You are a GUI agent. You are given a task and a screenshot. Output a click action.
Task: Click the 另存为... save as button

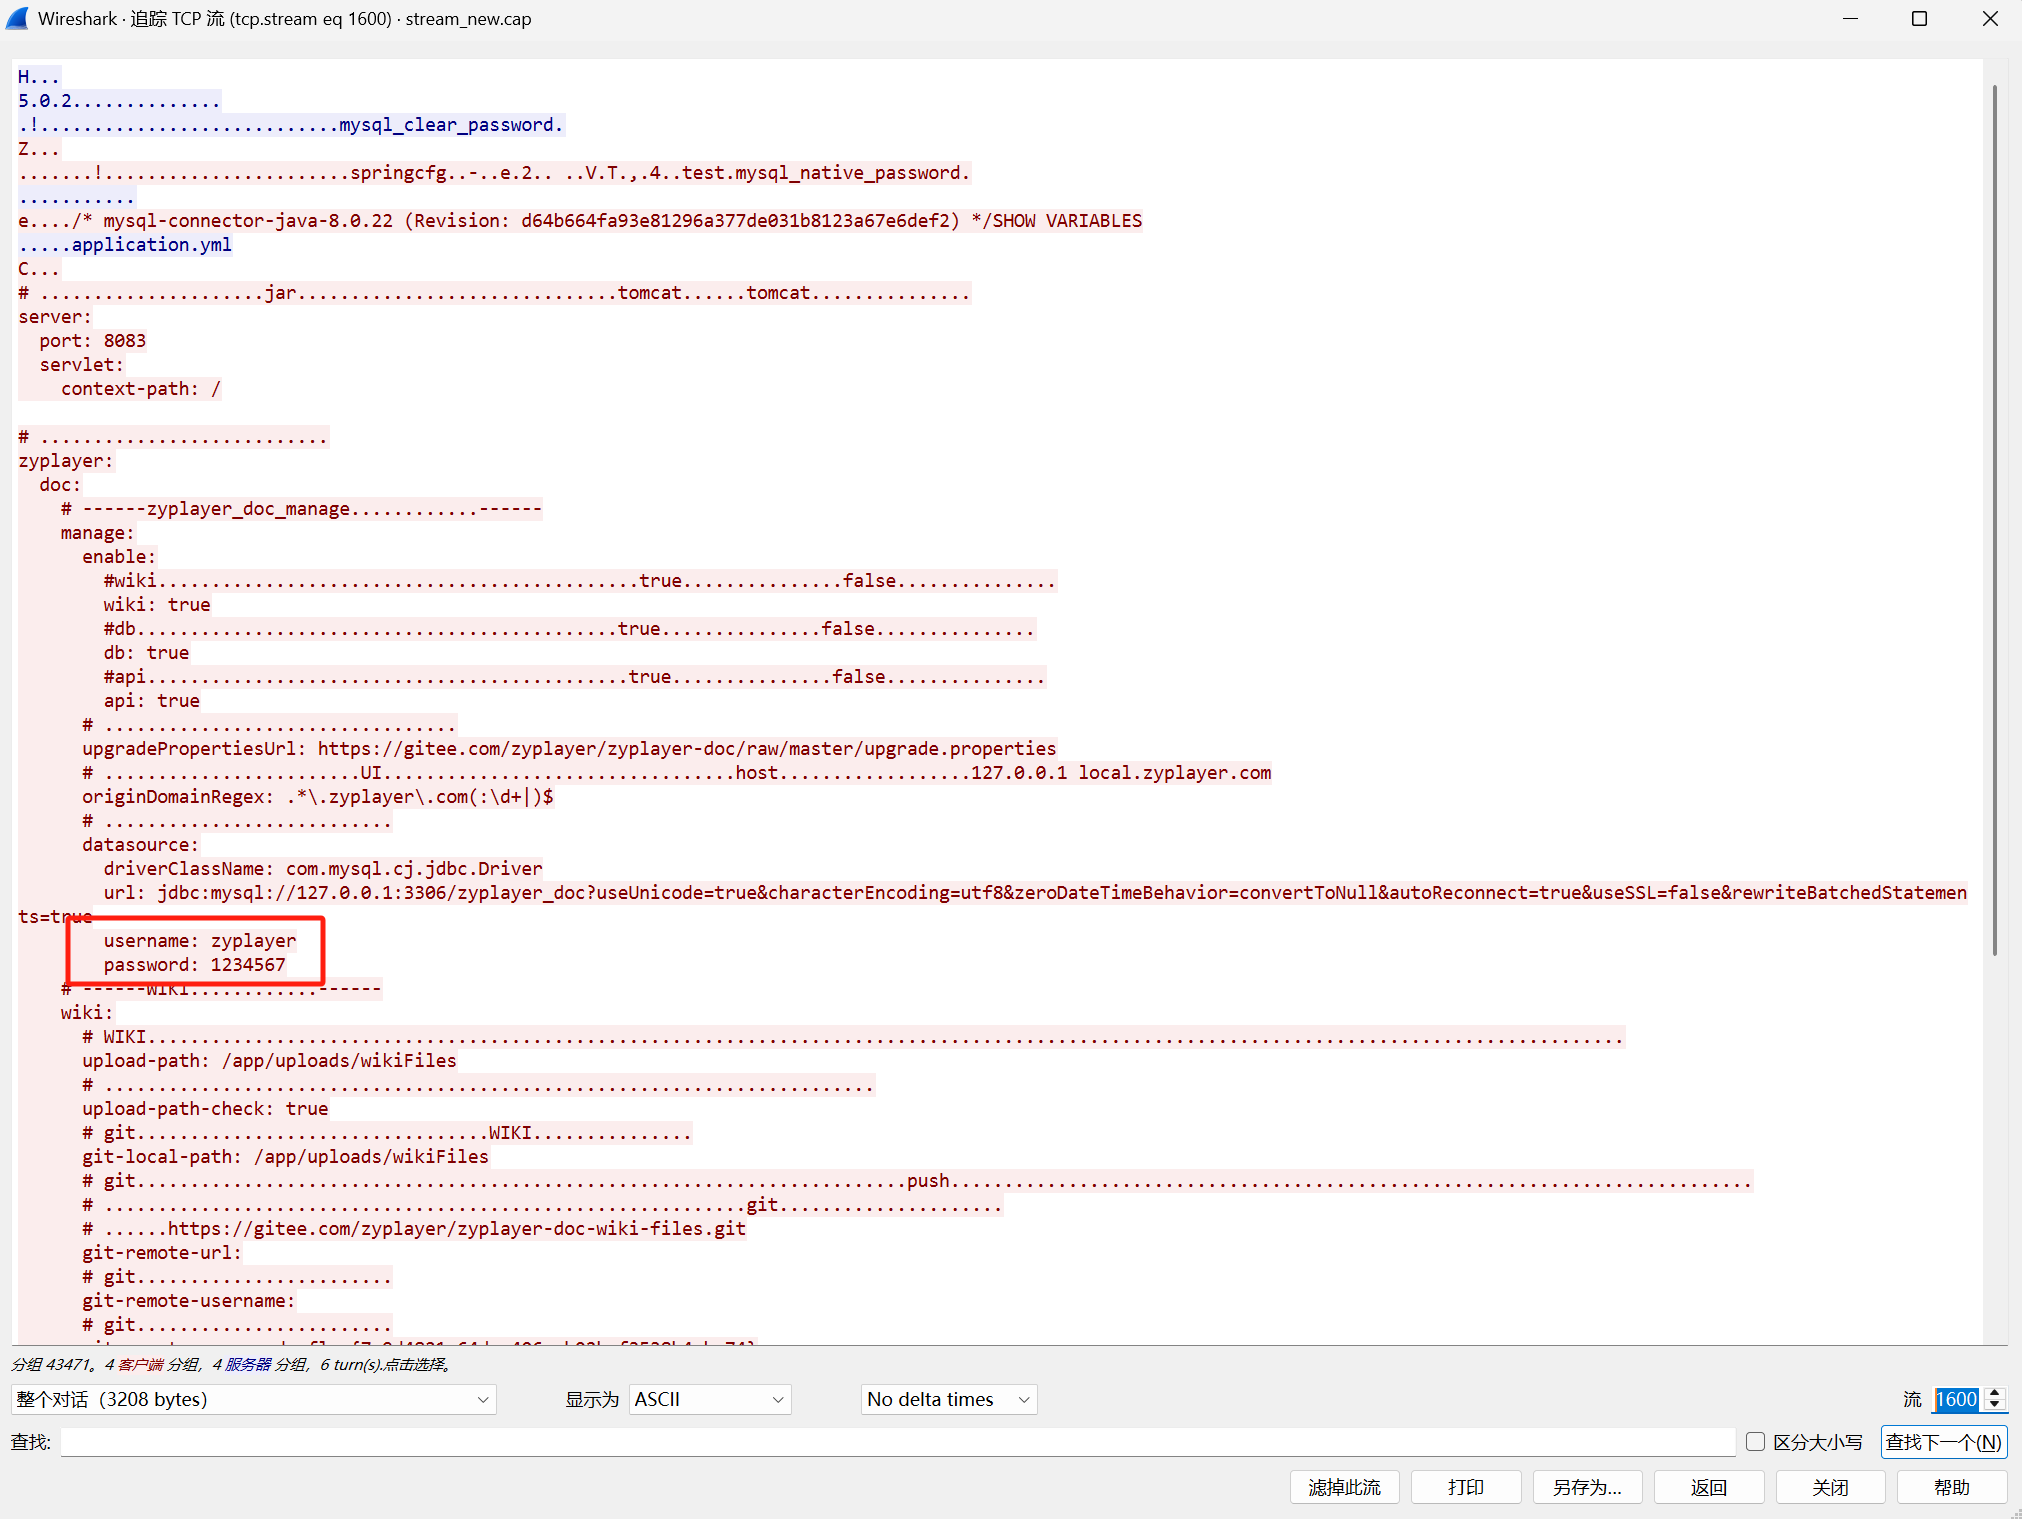click(1587, 1487)
